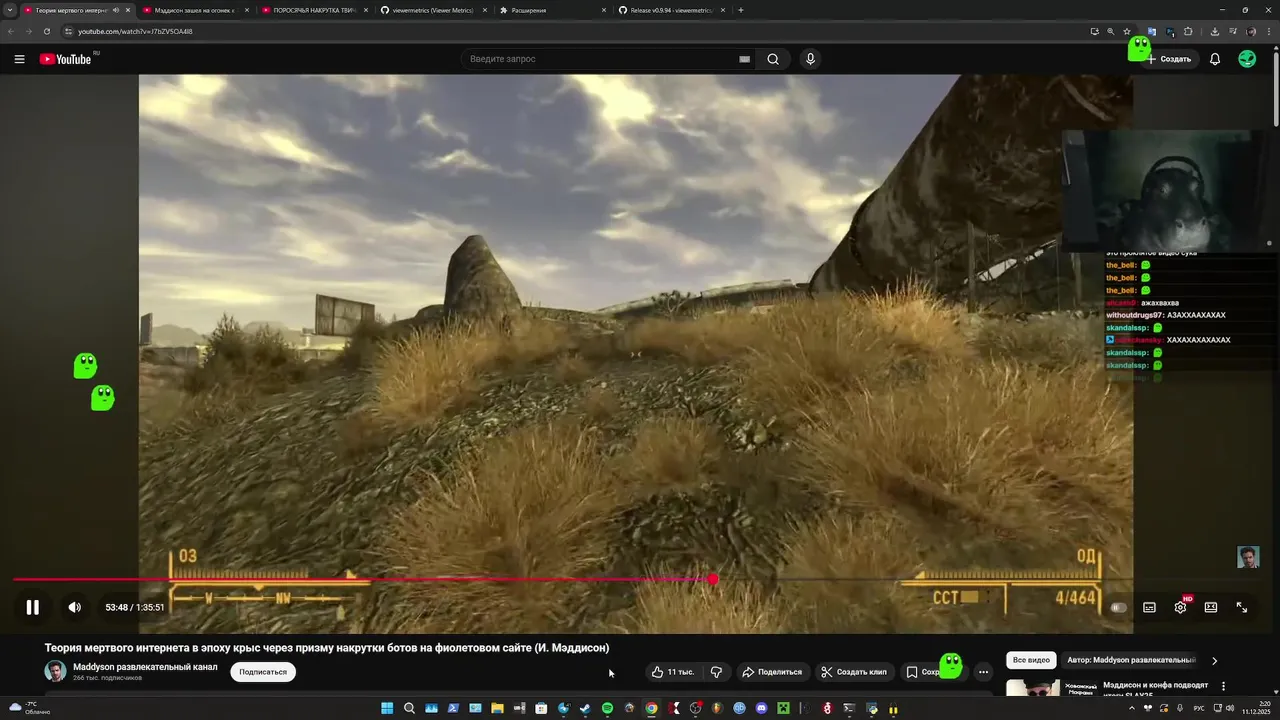Open the Chrome three-dot menu

(x=1270, y=31)
